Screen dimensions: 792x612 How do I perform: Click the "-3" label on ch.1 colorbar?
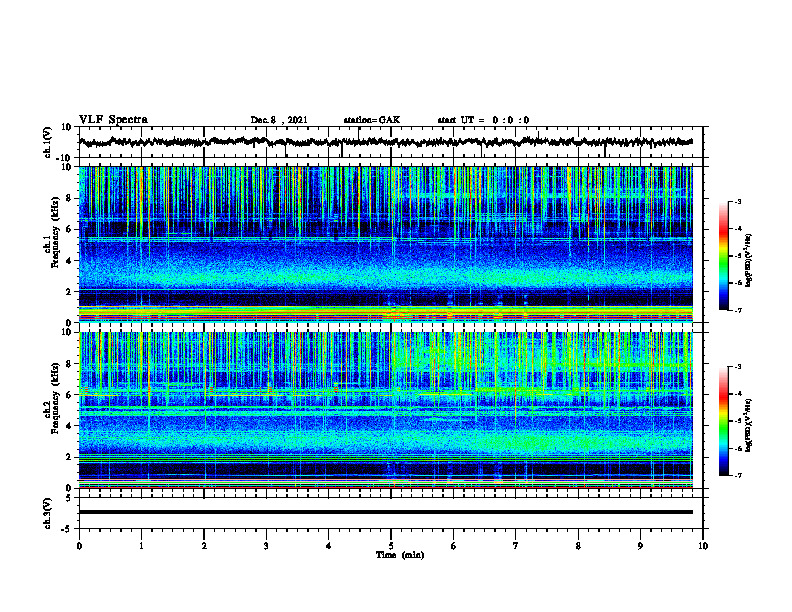click(737, 201)
